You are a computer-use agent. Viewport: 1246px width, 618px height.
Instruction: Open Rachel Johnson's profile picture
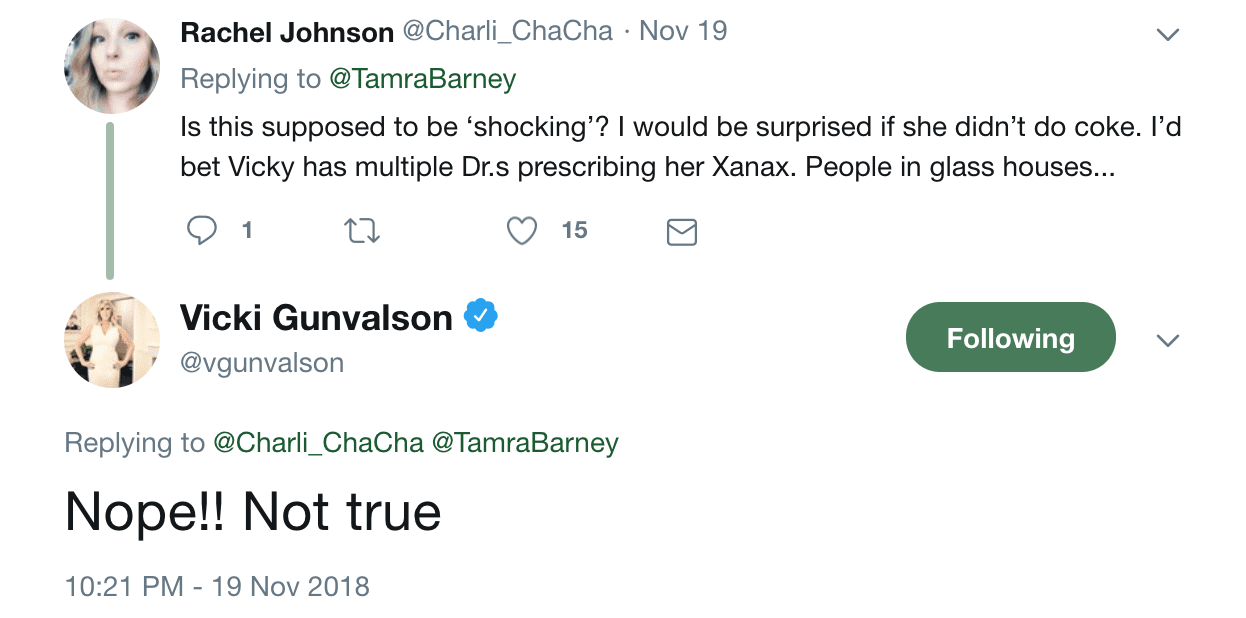[x=112, y=66]
